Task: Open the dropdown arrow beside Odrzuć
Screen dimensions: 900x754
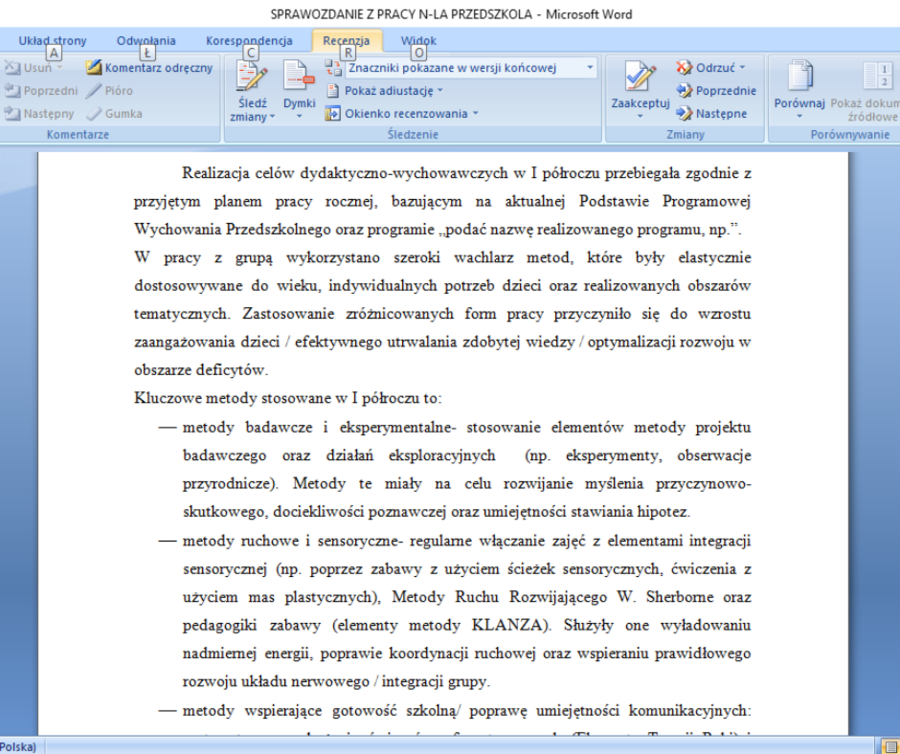Action: click(x=742, y=68)
